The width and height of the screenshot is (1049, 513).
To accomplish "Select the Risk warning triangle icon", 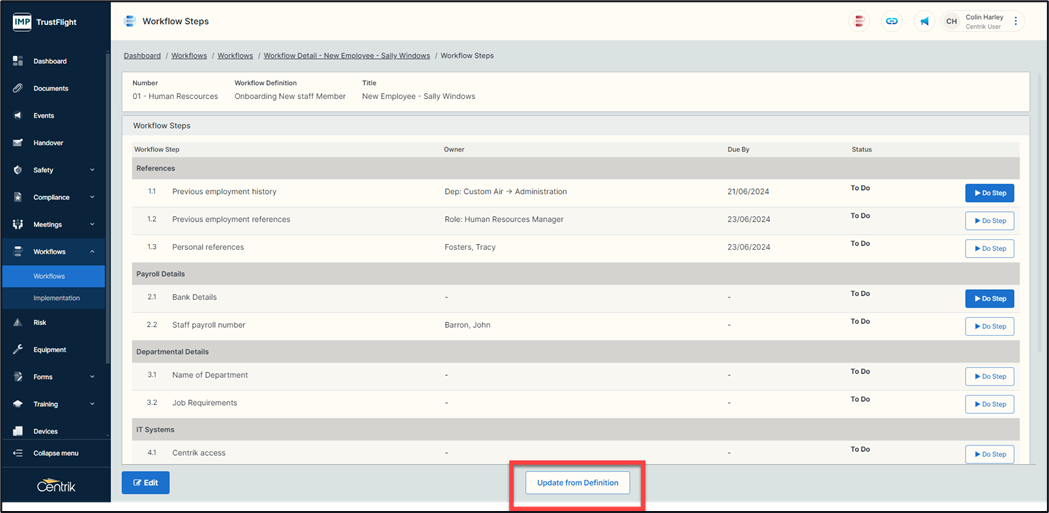I will tap(17, 323).
